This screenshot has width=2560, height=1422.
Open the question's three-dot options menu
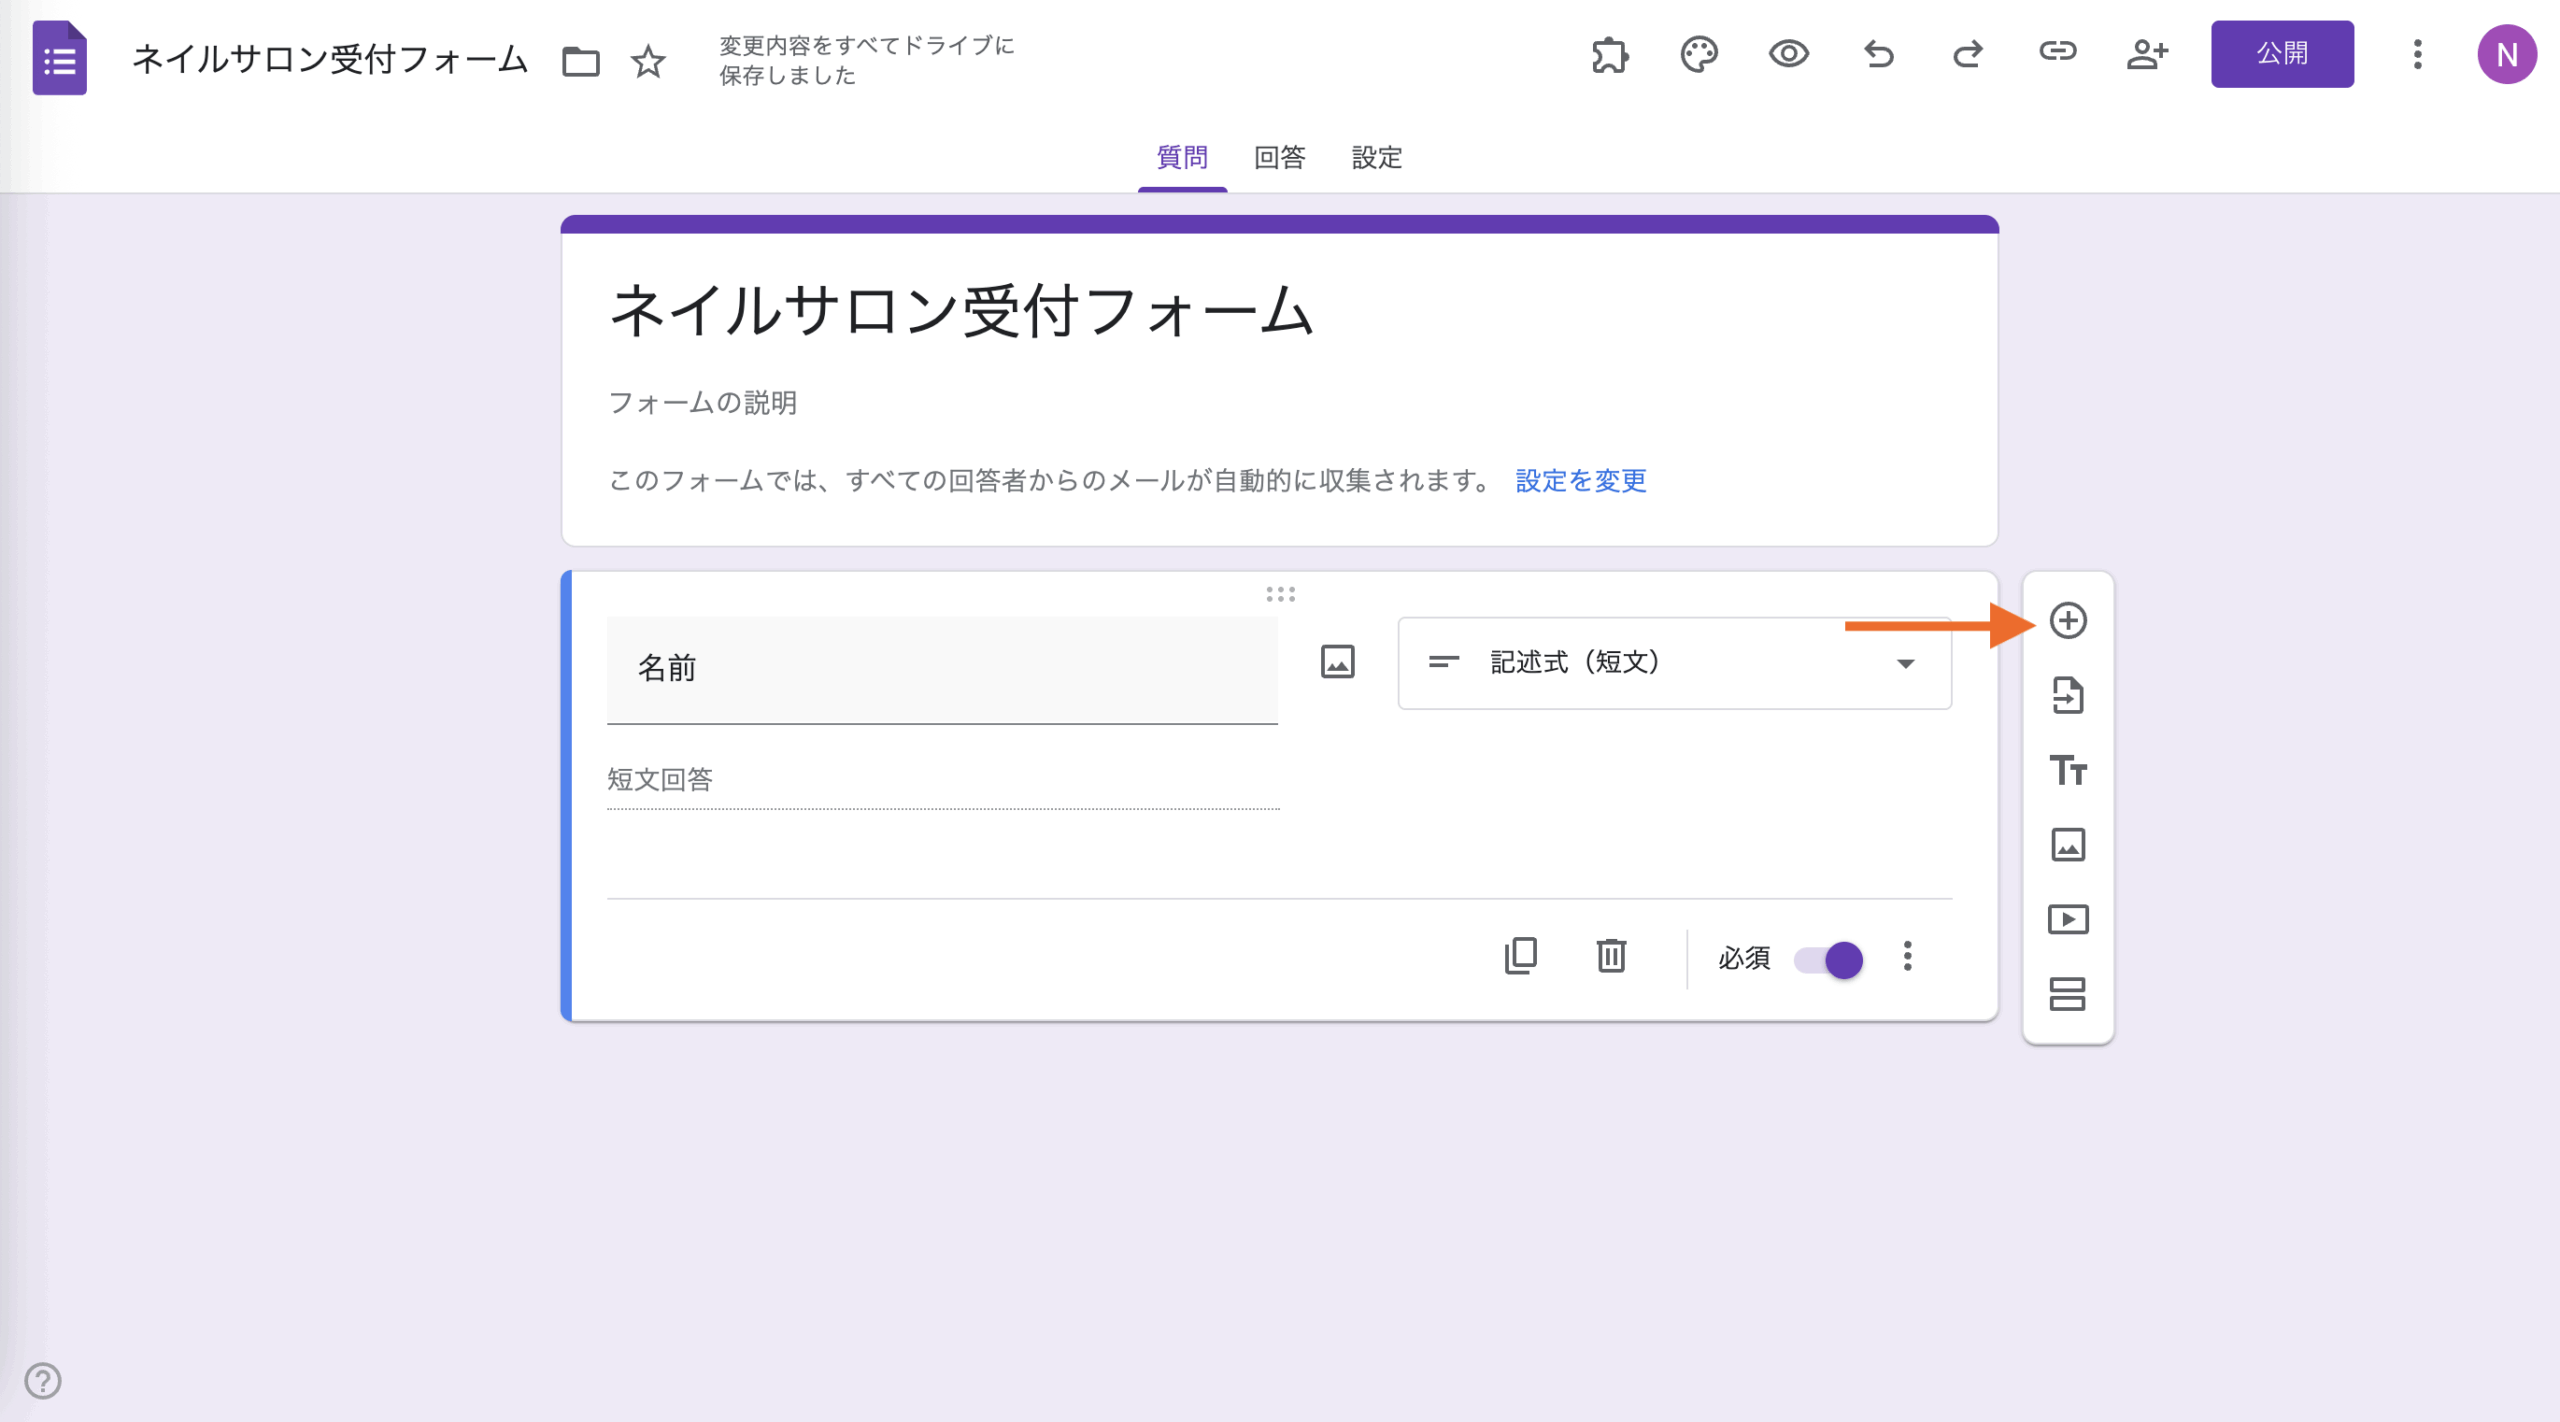point(1907,957)
